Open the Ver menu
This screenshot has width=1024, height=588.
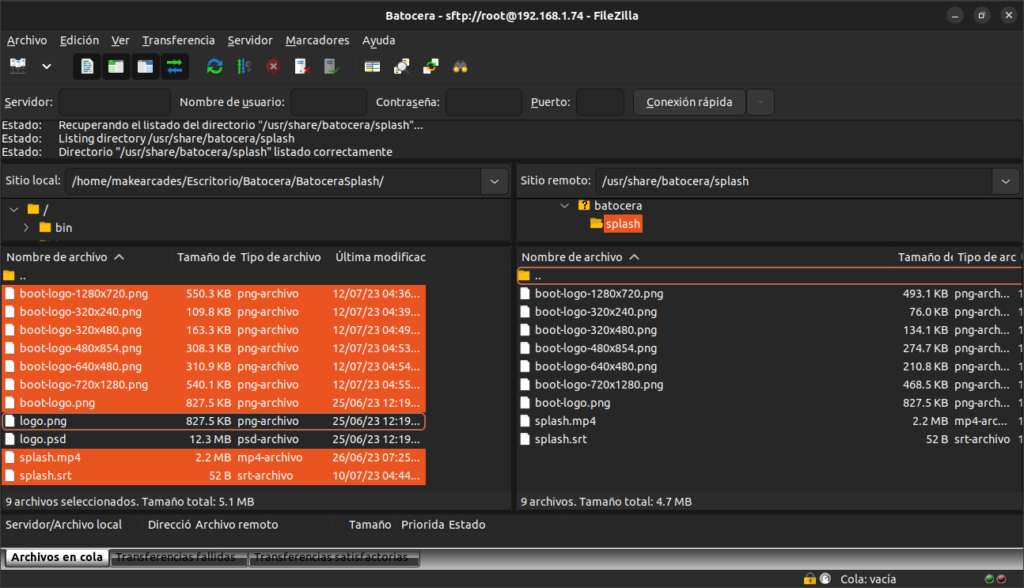(120, 40)
